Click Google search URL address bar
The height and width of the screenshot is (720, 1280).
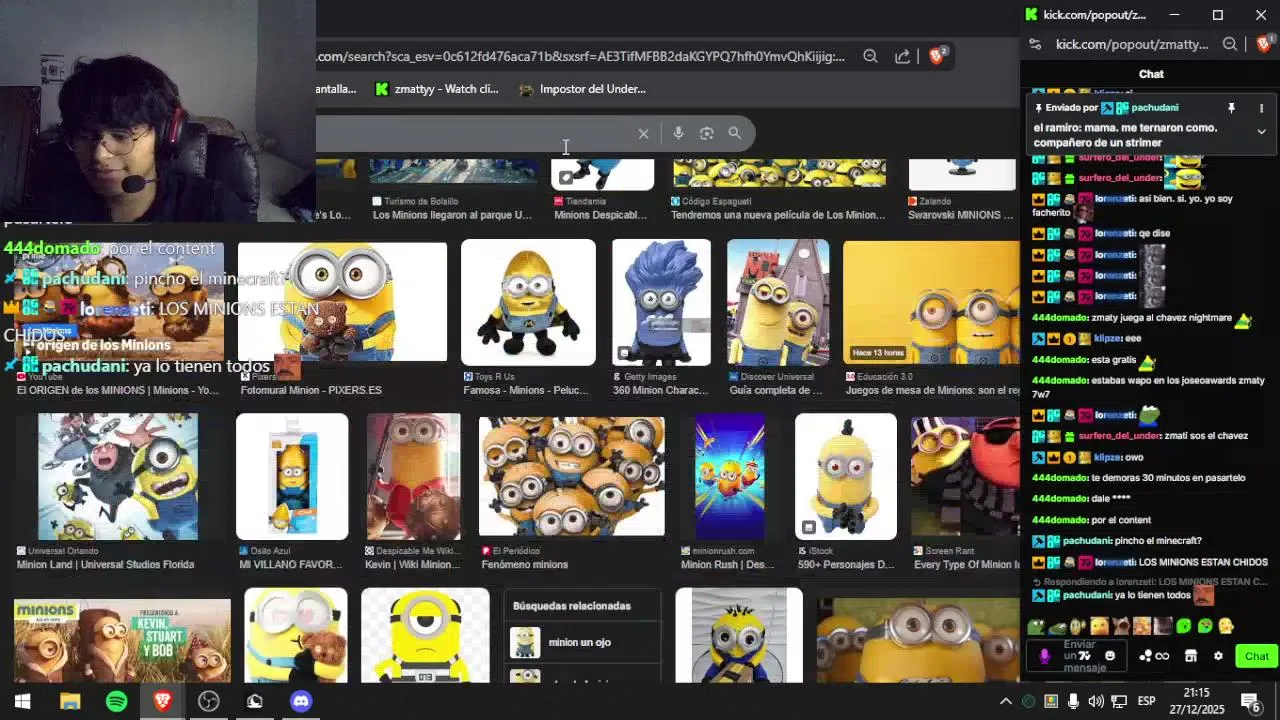coord(580,57)
